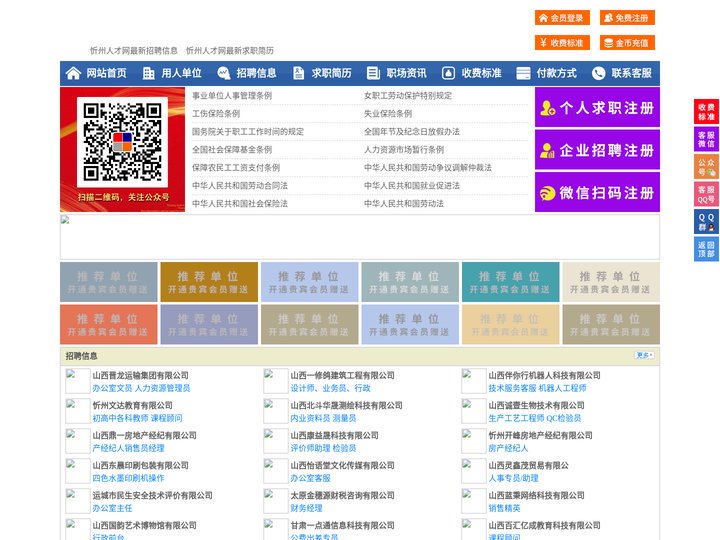The height and width of the screenshot is (540, 720).
Task: Open 全国年节及纪念日放假办法 link
Action: click(x=412, y=131)
